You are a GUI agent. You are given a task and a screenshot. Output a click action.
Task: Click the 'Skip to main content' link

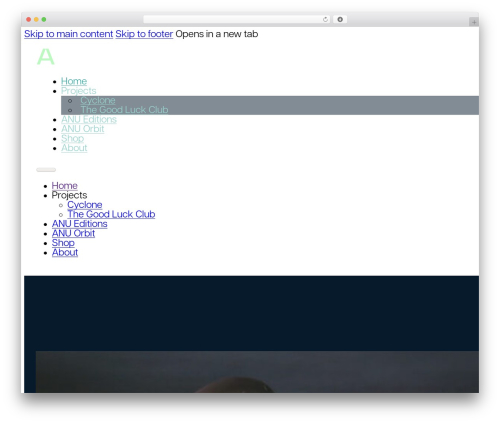(68, 34)
